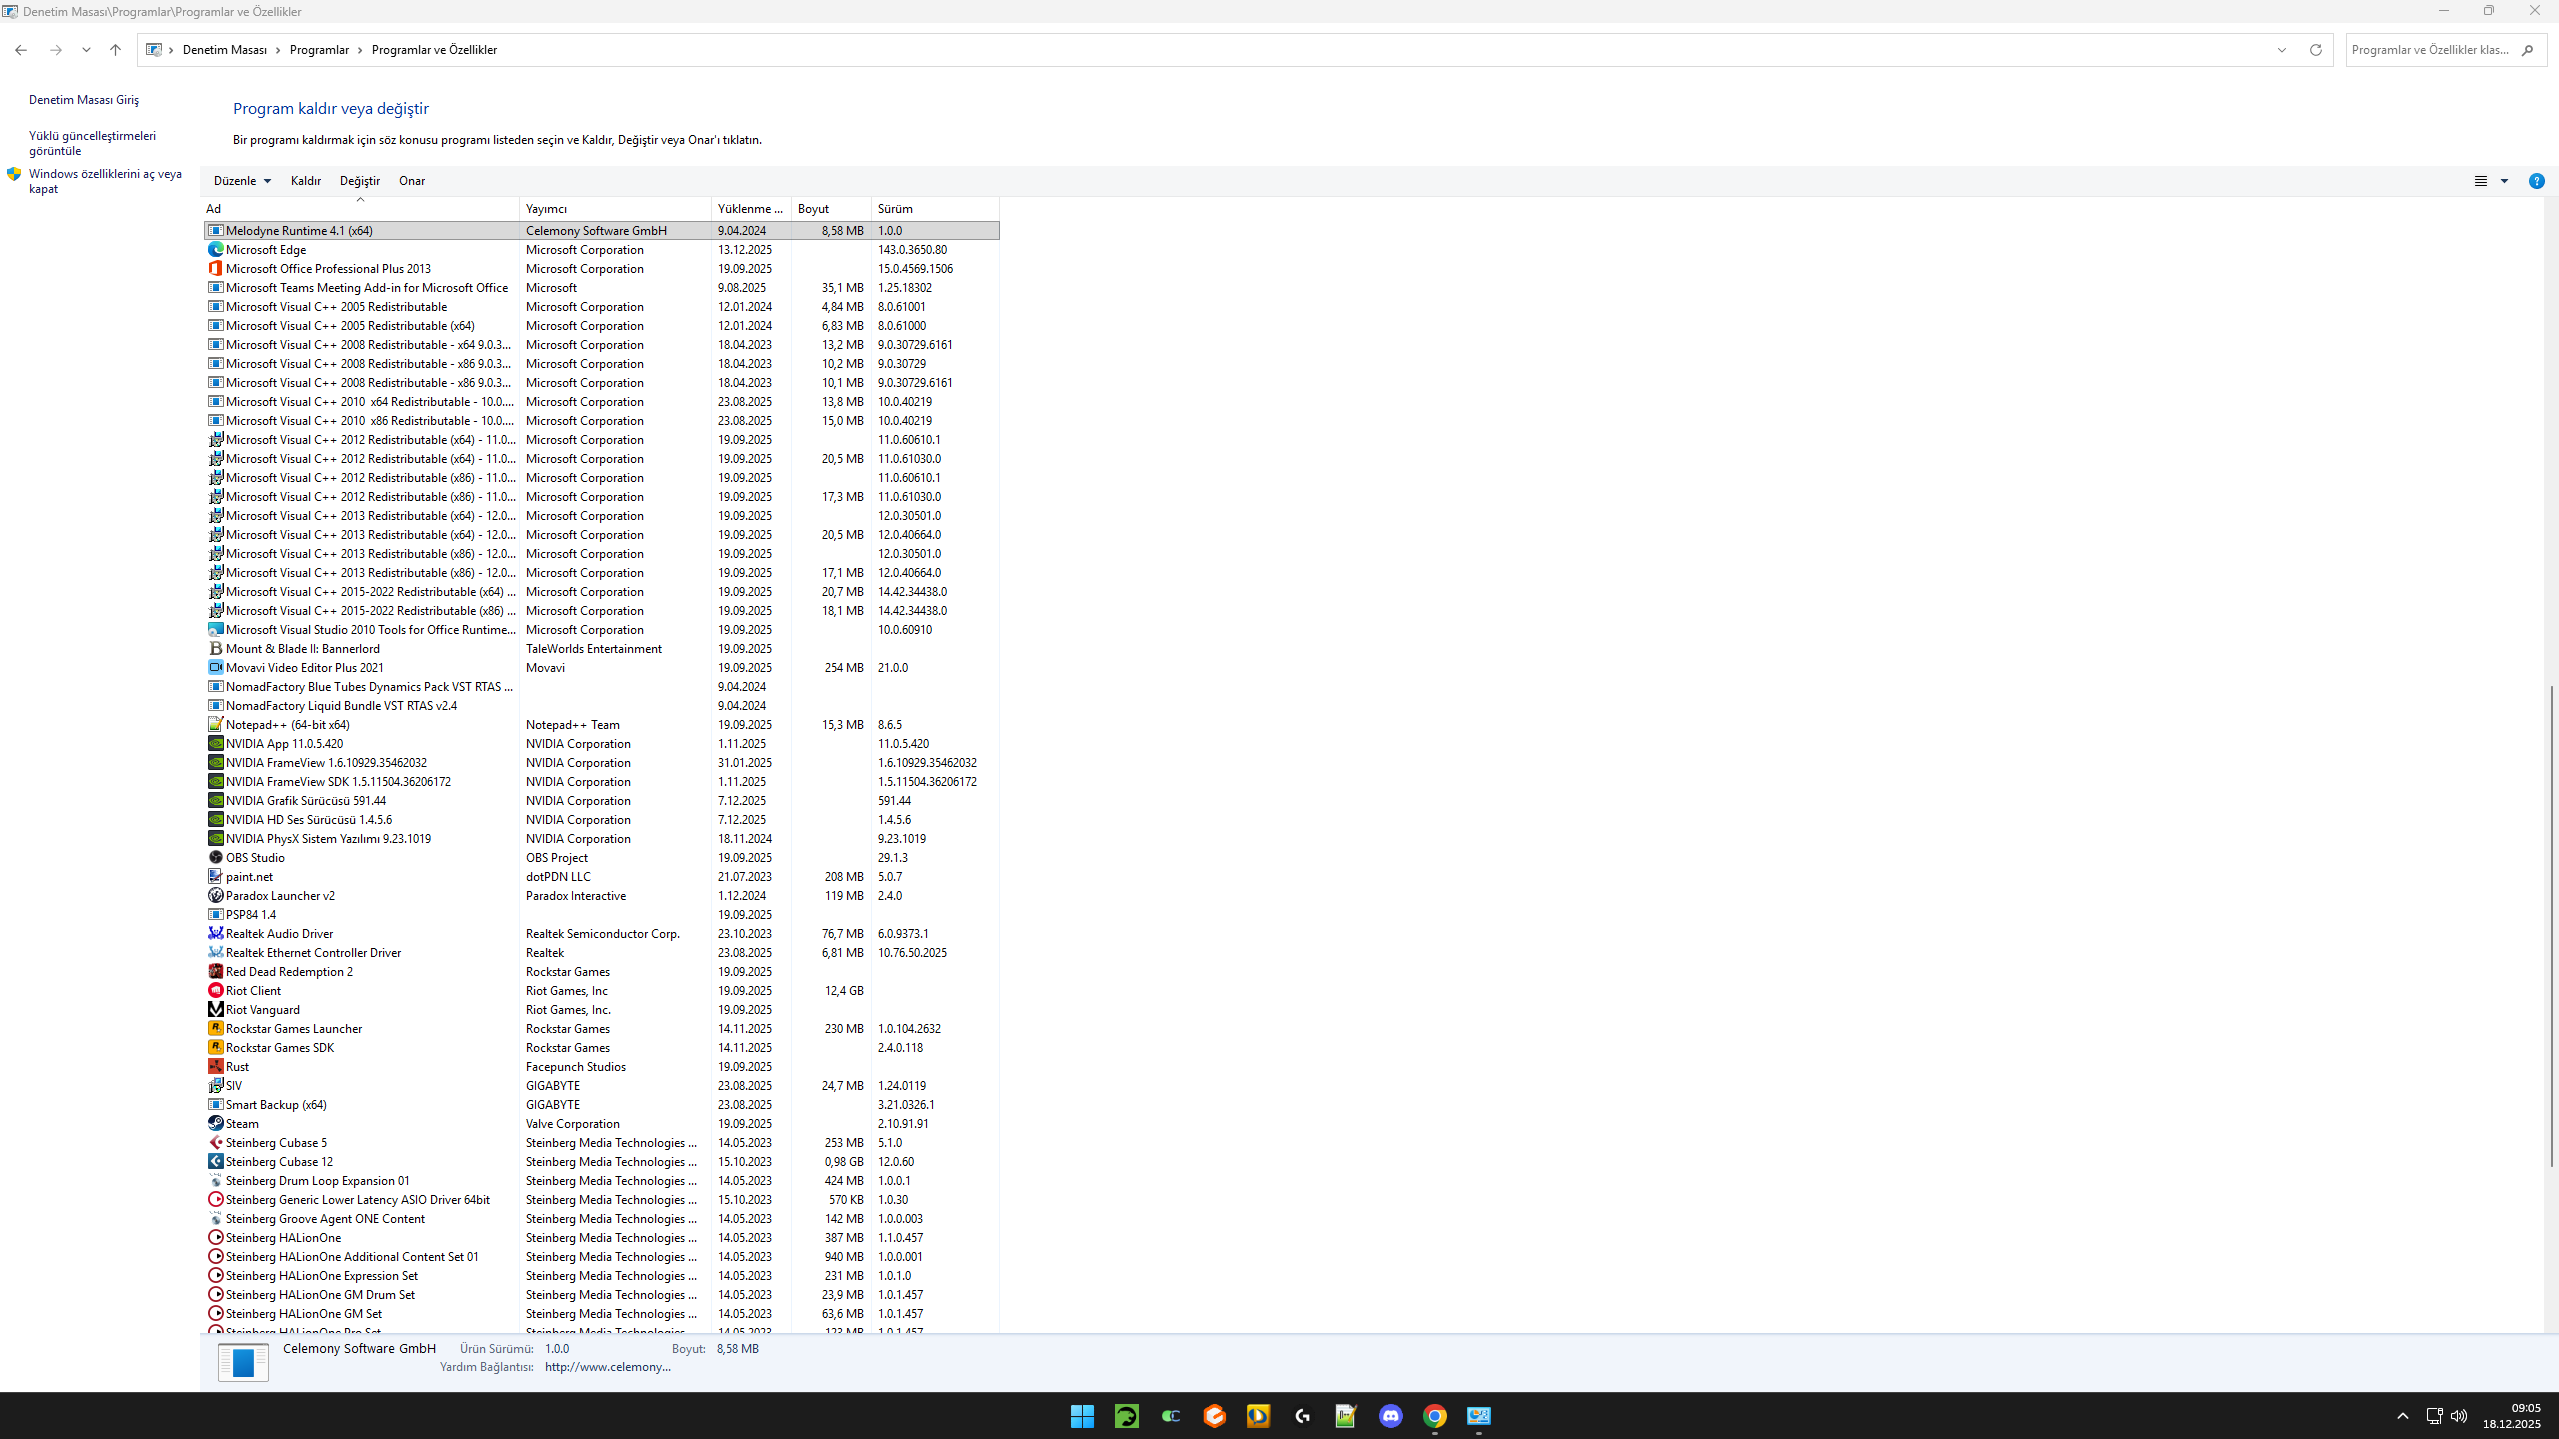Screen dimensions: 2559x1439
Task: Navigate to the Programlar breadcrumb
Action: (x=319, y=50)
